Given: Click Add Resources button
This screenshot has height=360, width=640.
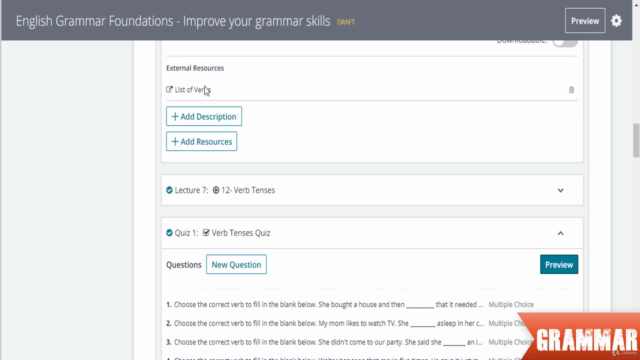Looking at the screenshot, I should (201, 141).
